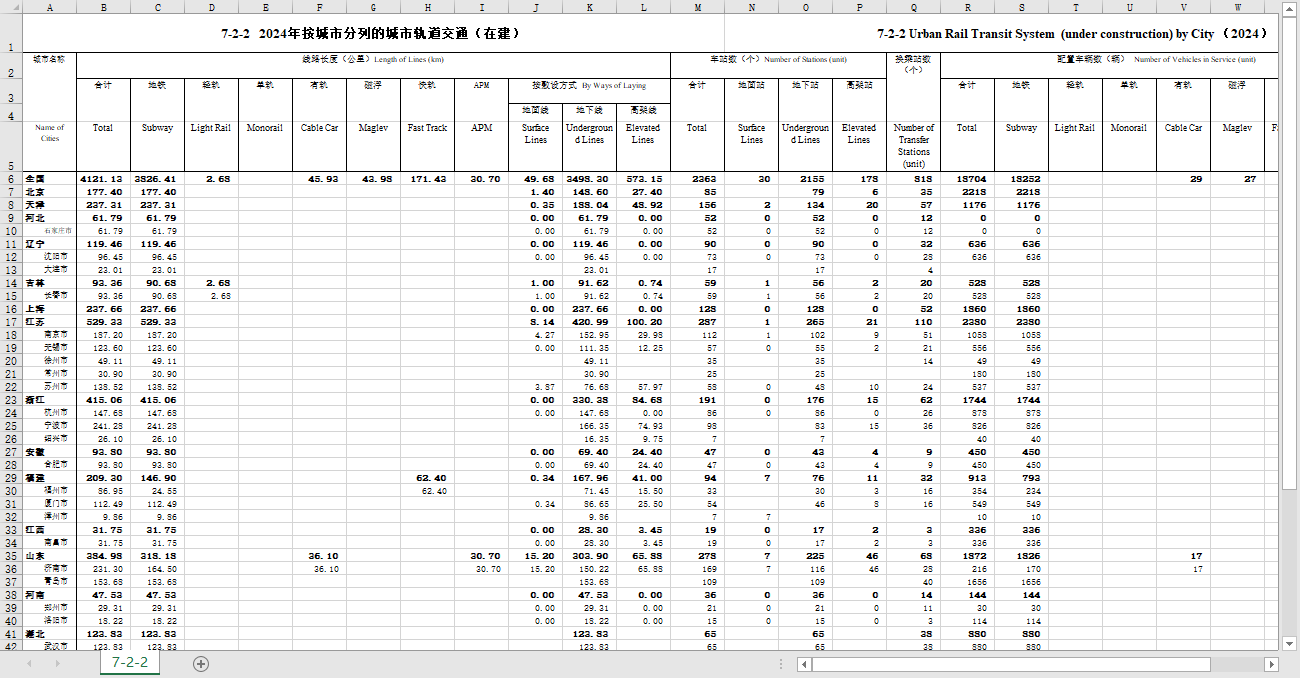This screenshot has height=678, width=1300.
Task: Open the 7-2-2 sheet tab
Action: [130, 663]
